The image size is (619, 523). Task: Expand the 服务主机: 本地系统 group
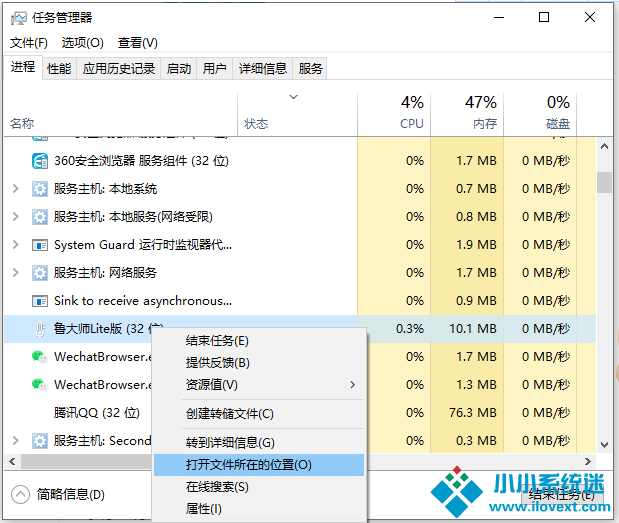click(x=16, y=189)
